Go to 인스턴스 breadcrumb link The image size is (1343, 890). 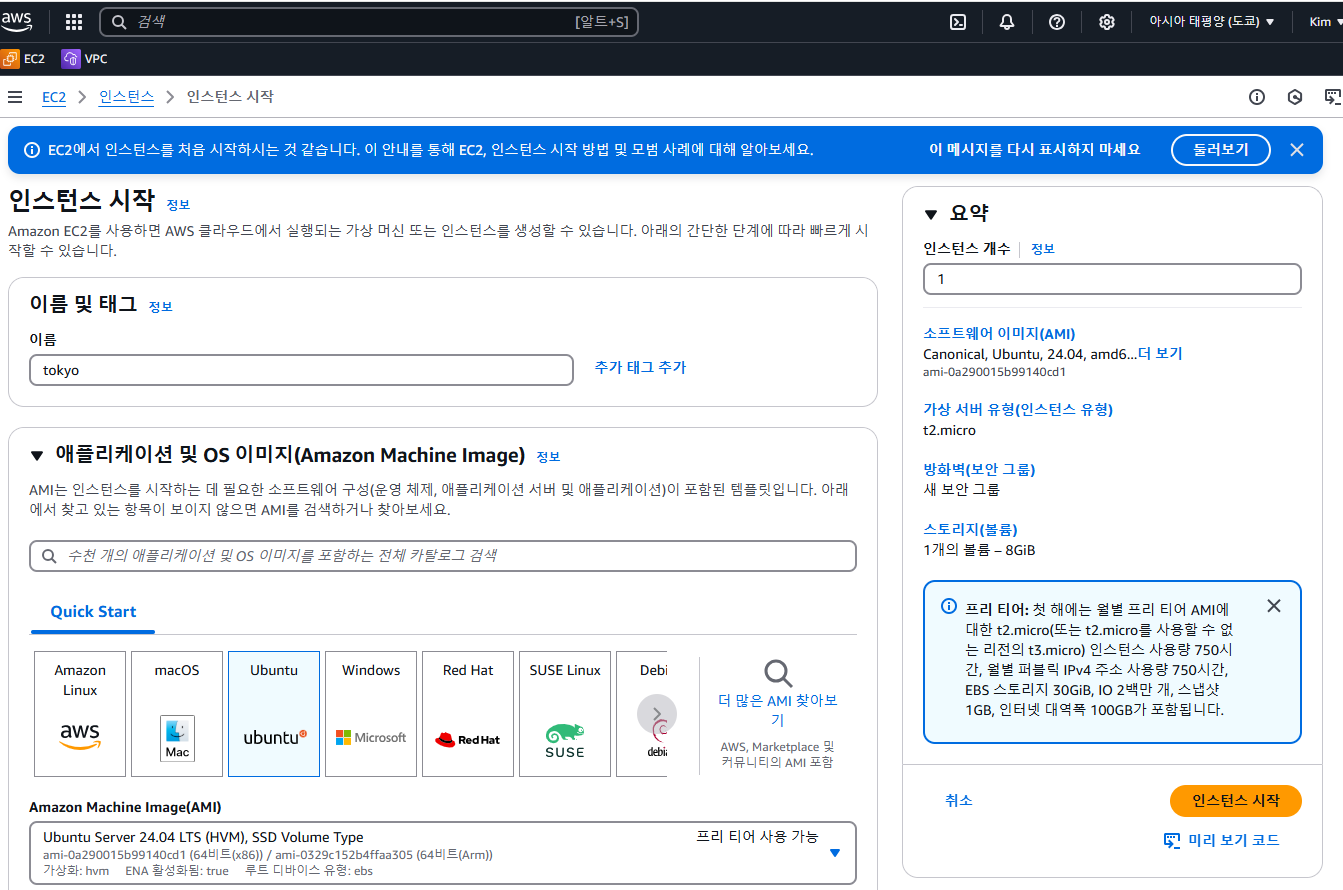tap(126, 97)
